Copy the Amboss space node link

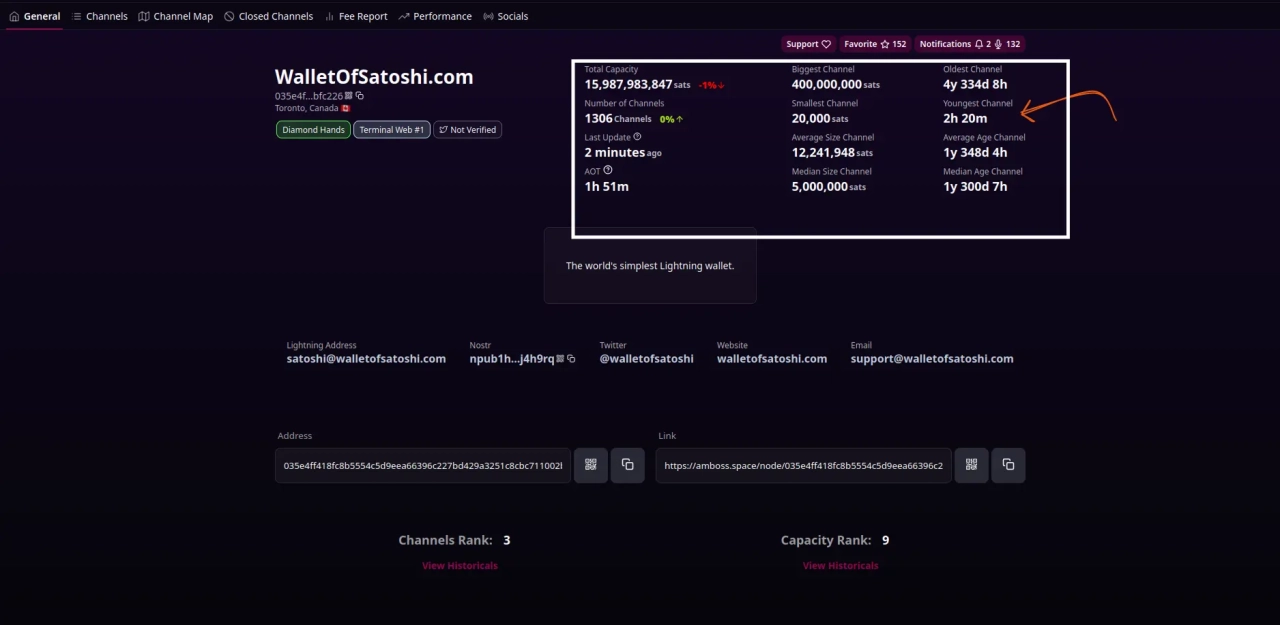[x=1008, y=465]
